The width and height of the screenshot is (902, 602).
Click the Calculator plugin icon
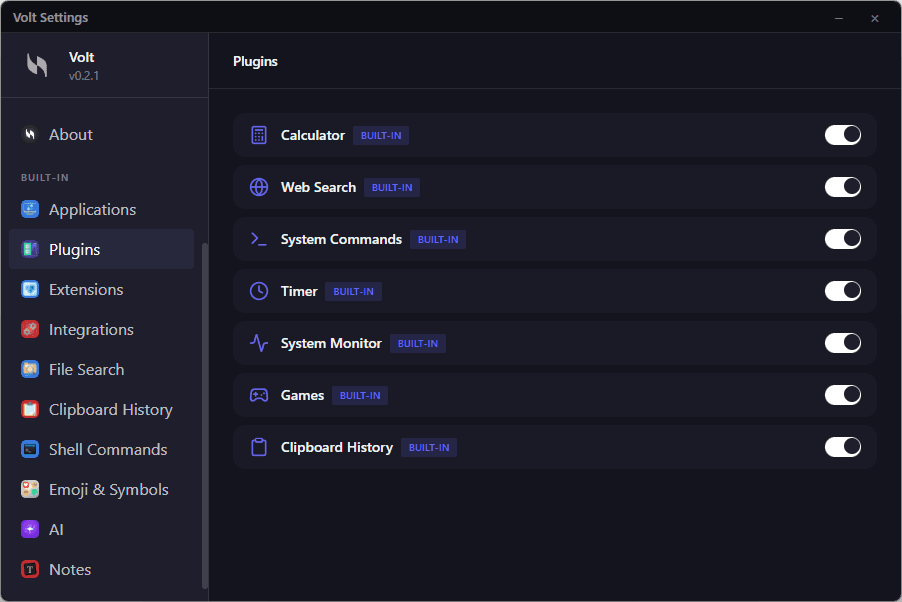pos(259,135)
